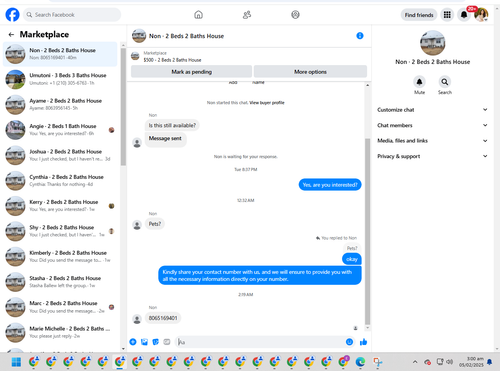The height and width of the screenshot is (371, 500).
Task: Open the Facebook logo home link
Action: [x=12, y=15]
